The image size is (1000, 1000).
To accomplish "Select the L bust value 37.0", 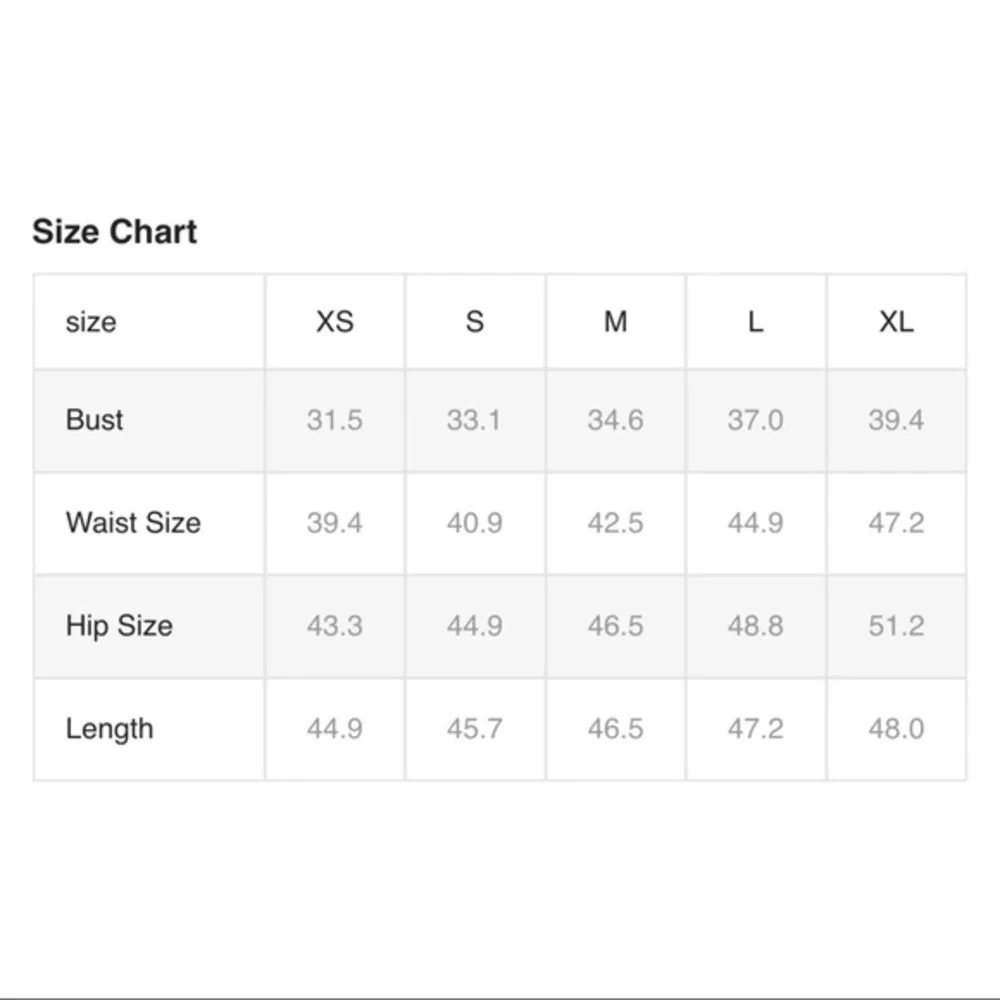I will pos(756,420).
